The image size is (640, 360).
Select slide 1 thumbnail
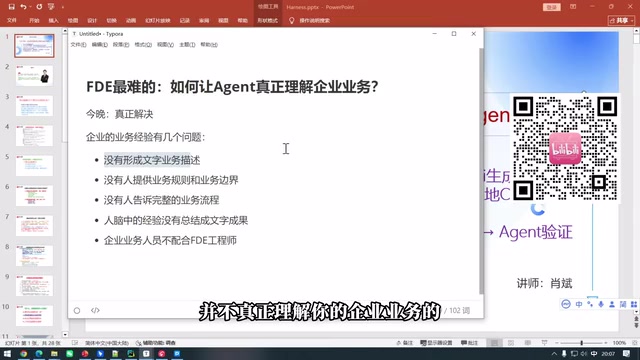pyautogui.click(x=34, y=46)
